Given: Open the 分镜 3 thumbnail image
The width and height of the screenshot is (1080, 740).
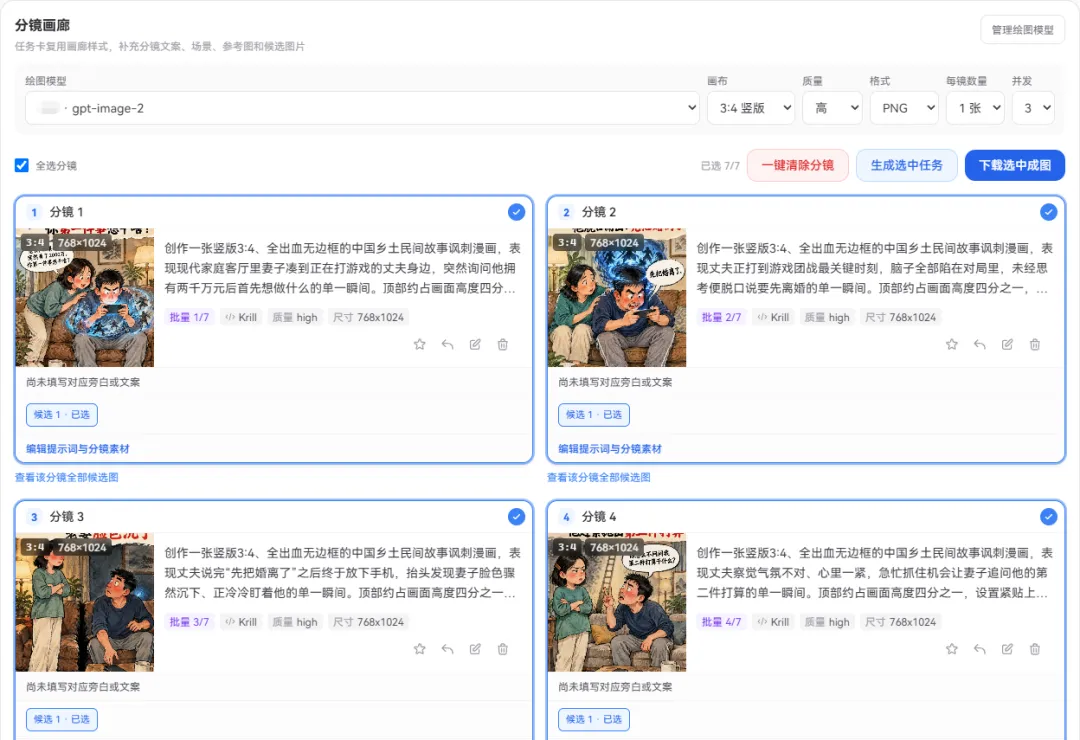Looking at the screenshot, I should (85, 602).
